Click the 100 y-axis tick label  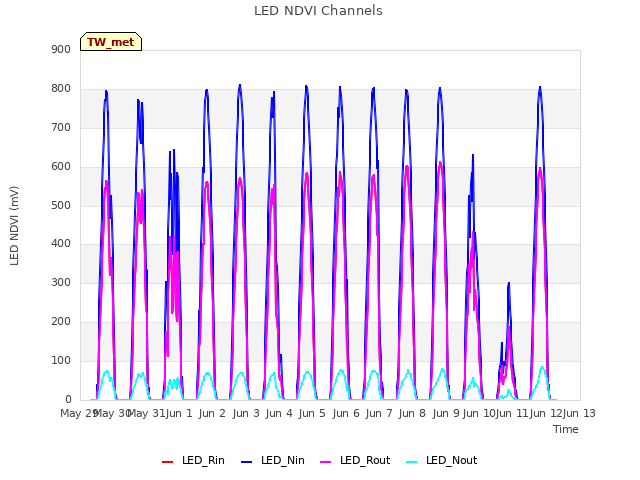61,360
